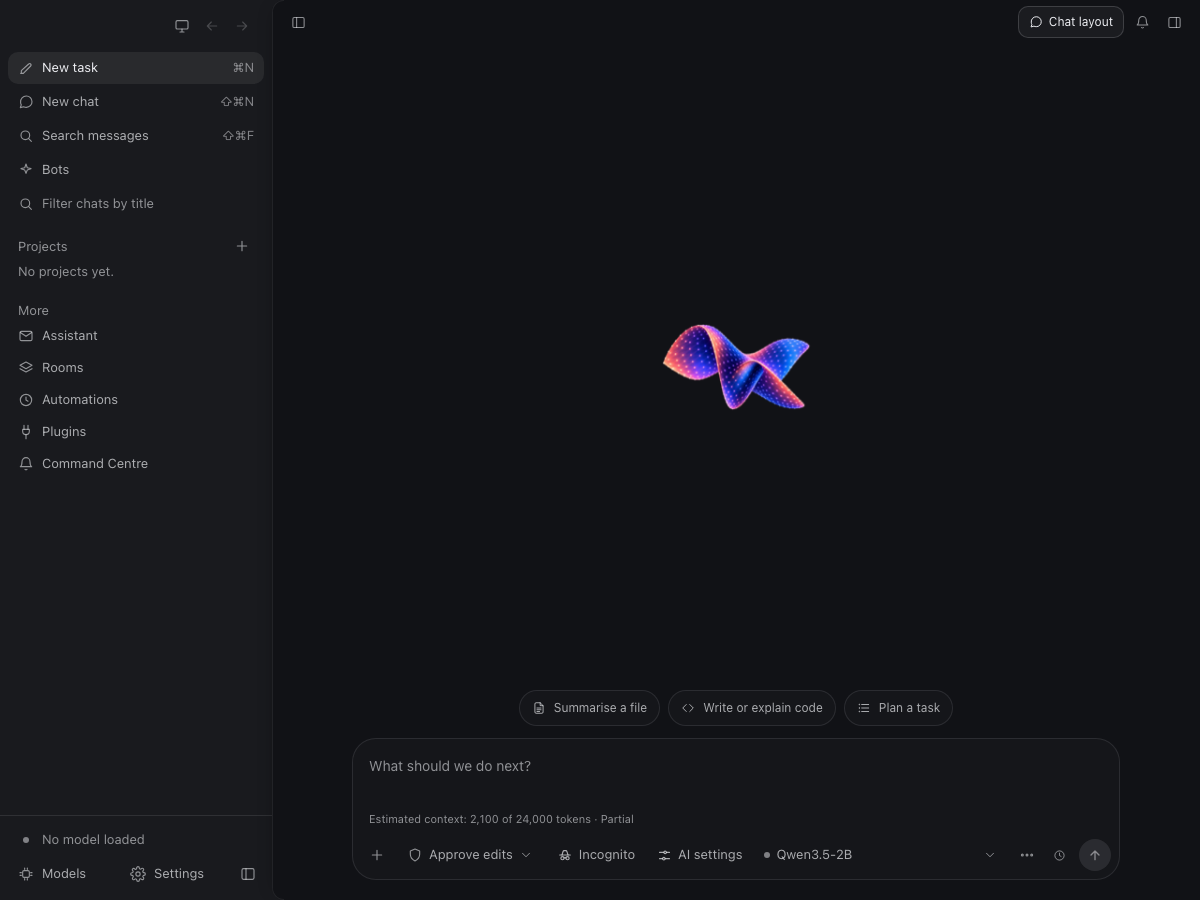
Task: Toggle Incognito mode
Action: [597, 855]
